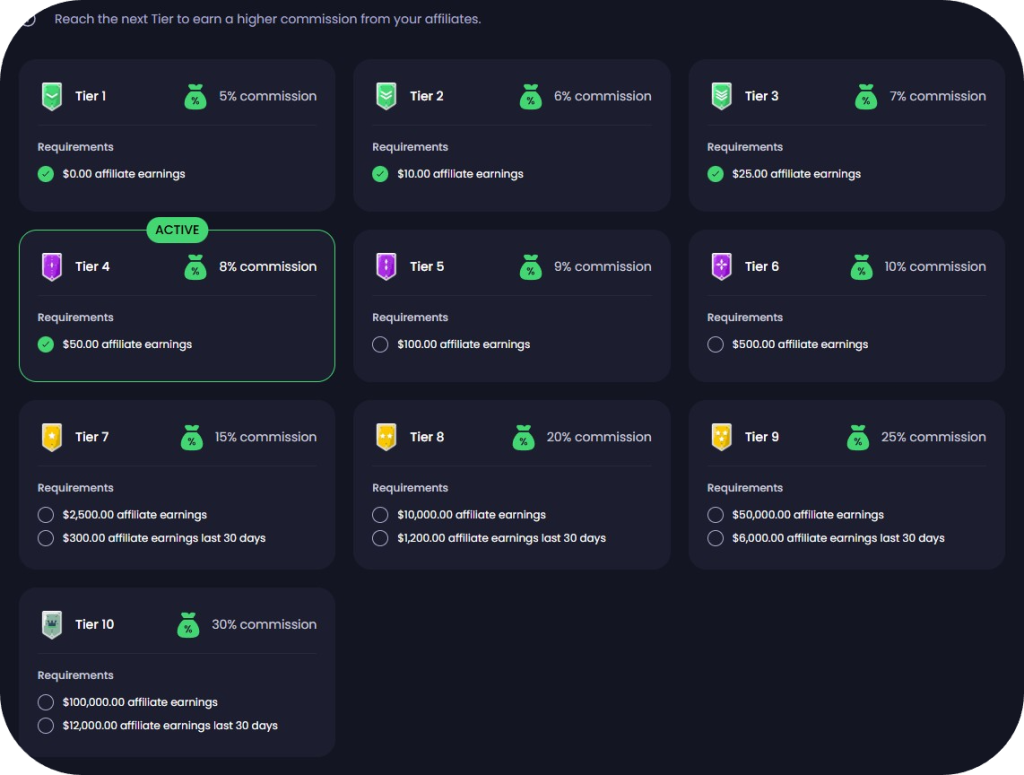Select the $100,000.00 affiliate earnings radio circle
Screen dimensions: 1024x775
[45, 703]
